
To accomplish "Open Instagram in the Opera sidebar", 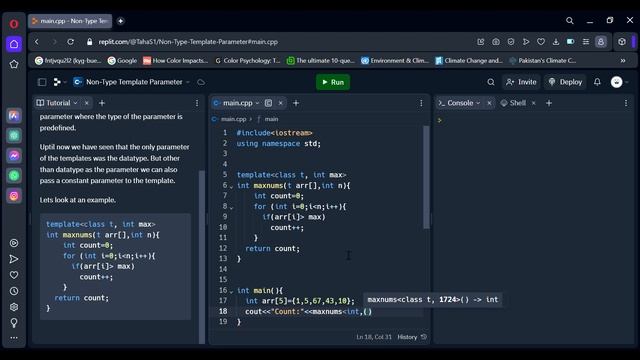I will coord(14,196).
